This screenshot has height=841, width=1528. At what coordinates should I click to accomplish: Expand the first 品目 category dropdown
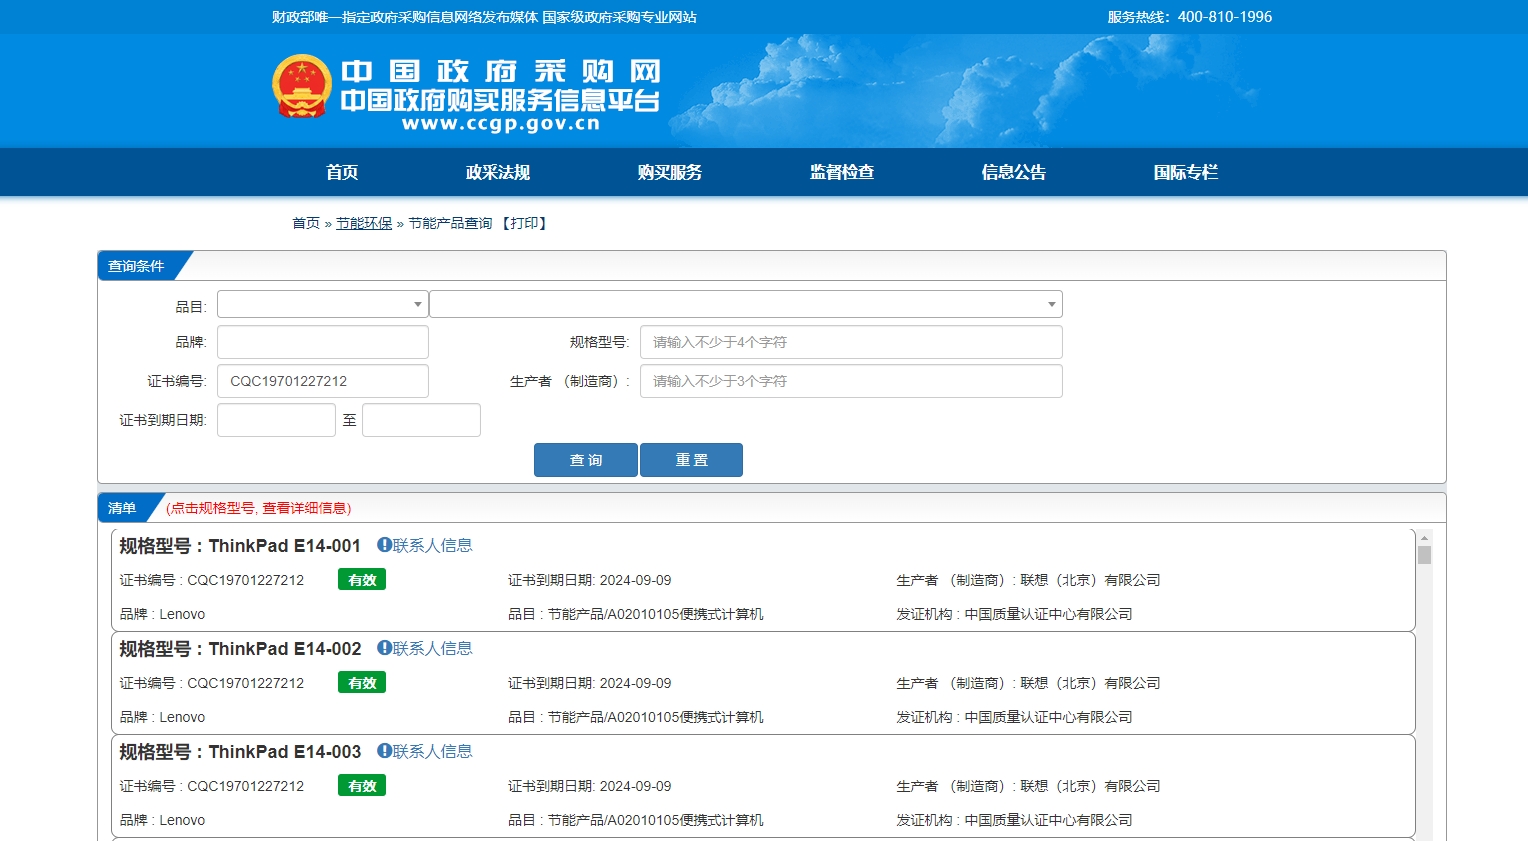(x=323, y=304)
